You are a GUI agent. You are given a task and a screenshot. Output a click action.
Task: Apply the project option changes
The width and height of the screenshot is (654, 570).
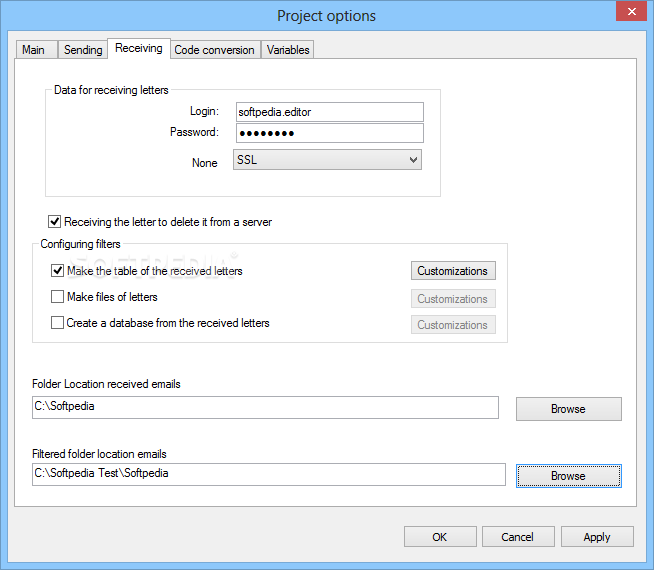(x=596, y=537)
